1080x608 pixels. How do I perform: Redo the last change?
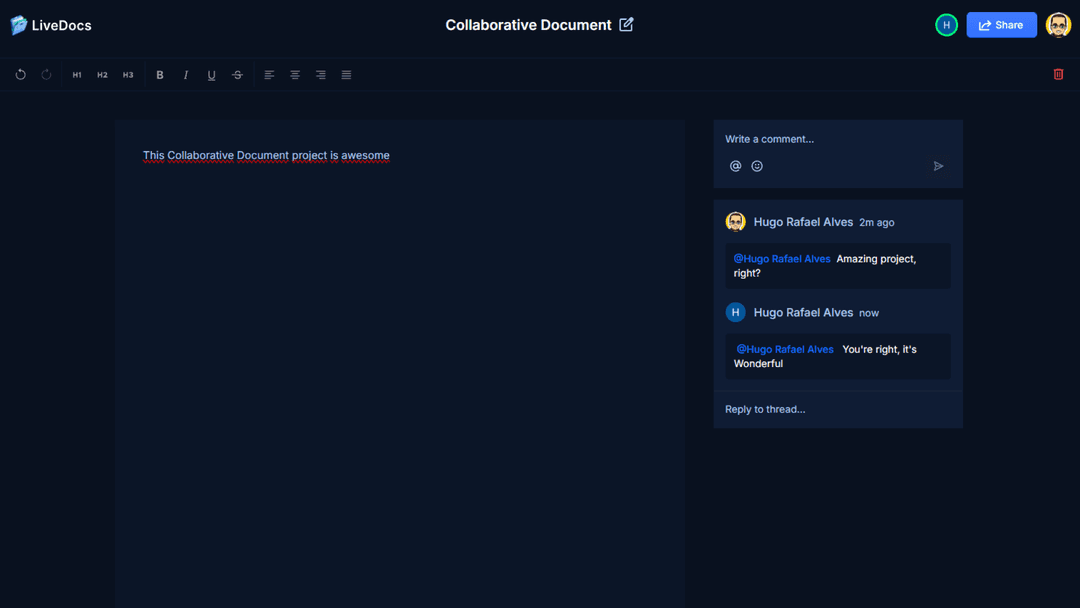[x=45, y=74]
